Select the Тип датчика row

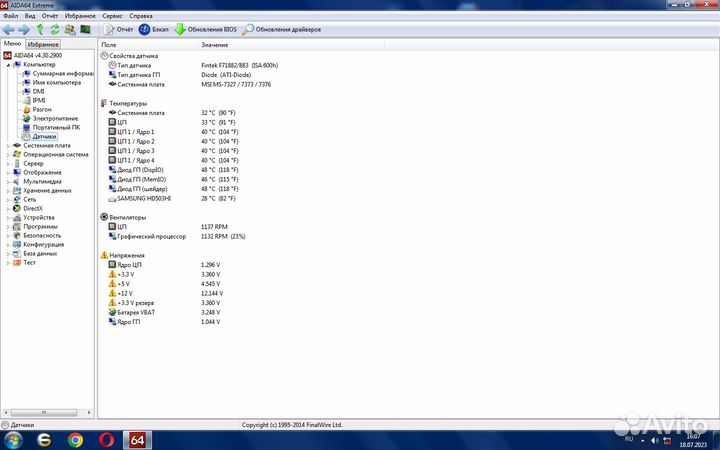click(193, 65)
